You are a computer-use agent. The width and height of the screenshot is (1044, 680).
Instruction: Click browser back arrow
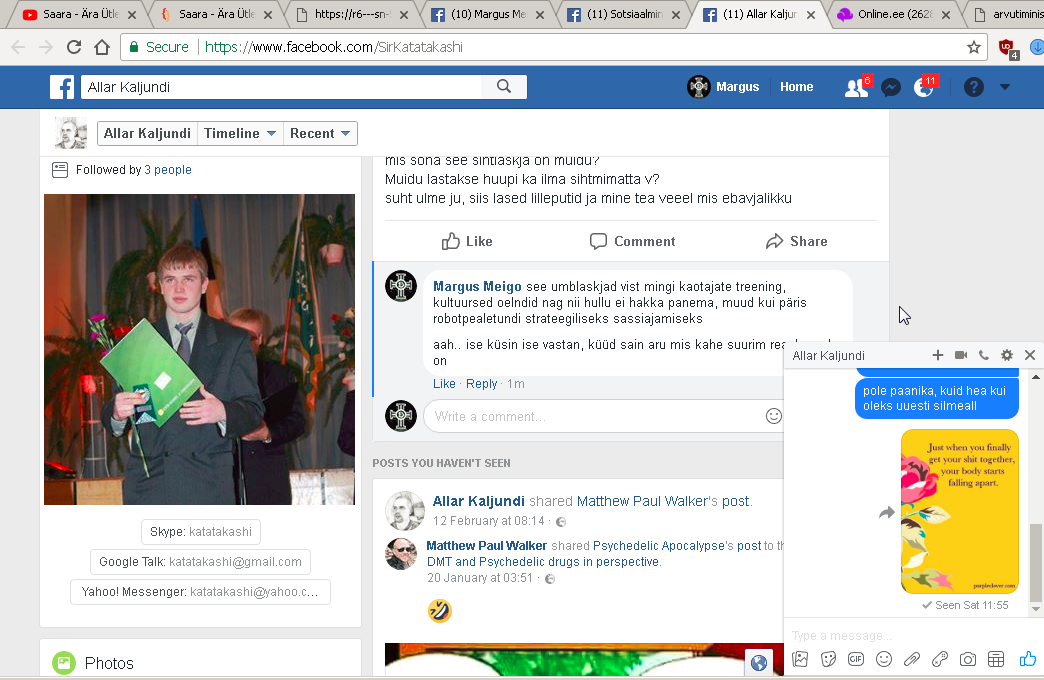click(x=19, y=47)
